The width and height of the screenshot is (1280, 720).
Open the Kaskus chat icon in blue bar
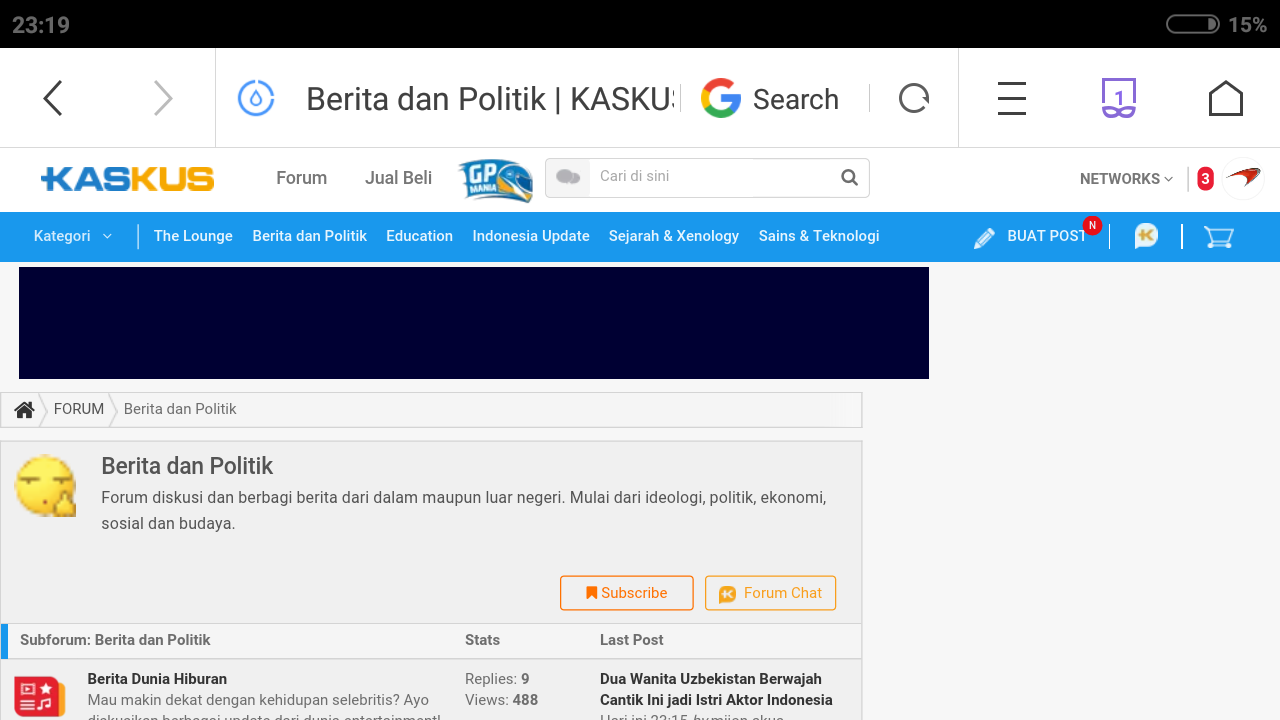pyautogui.click(x=1146, y=237)
